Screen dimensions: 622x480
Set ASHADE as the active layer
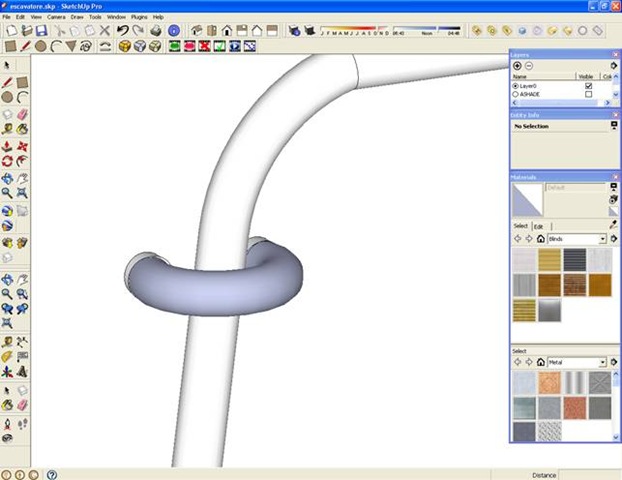(516, 95)
